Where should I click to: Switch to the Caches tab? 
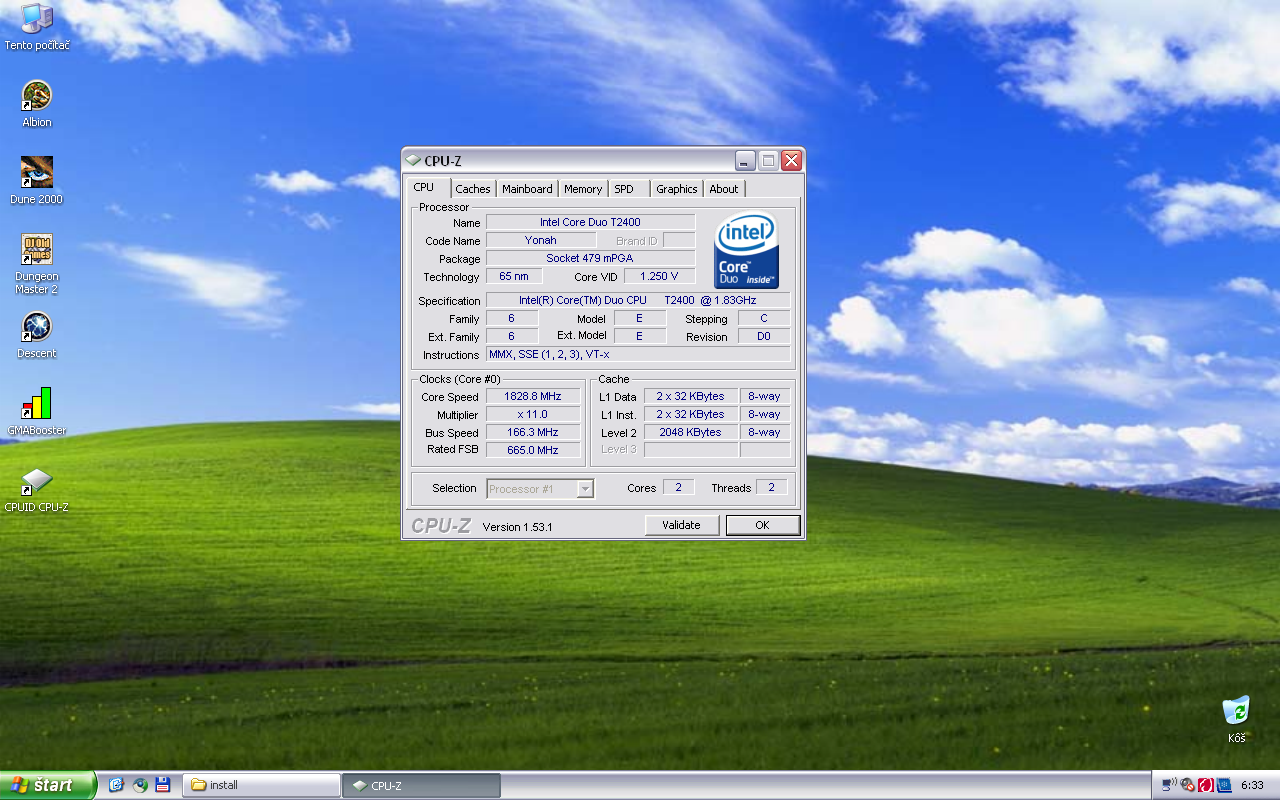(473, 189)
